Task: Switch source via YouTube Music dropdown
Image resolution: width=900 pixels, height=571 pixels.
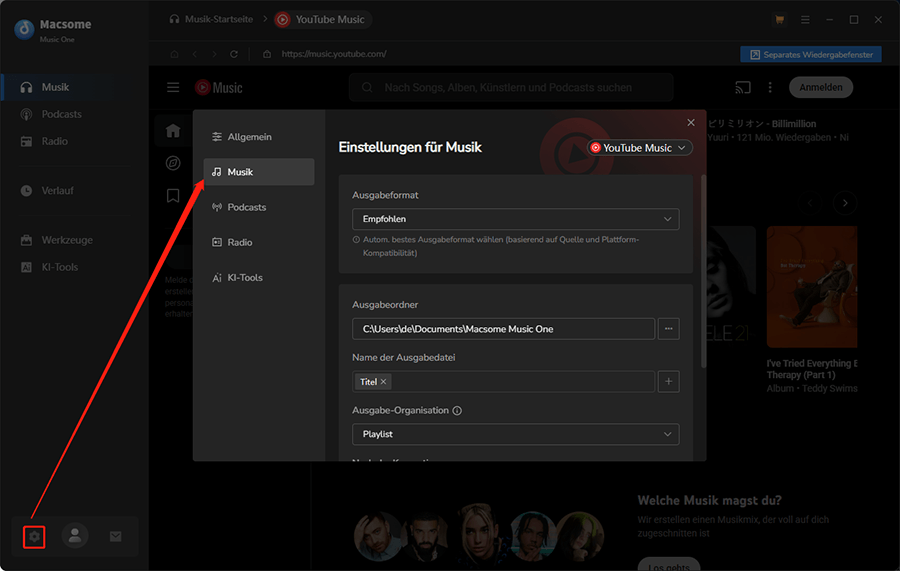Action: tap(639, 148)
